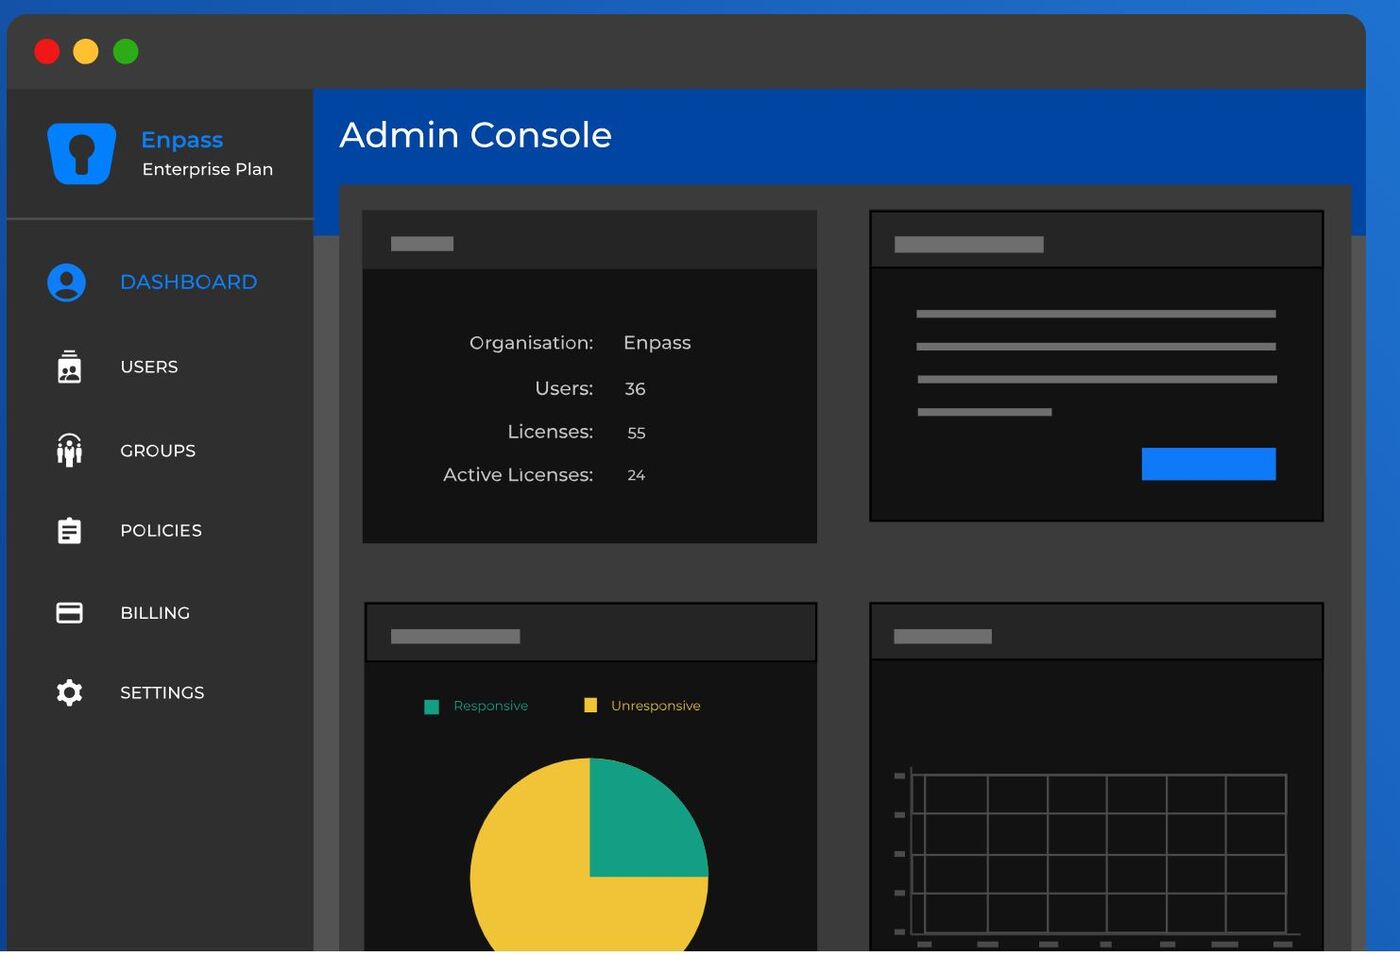
Task: Open Billing via the credit card icon
Action: click(x=69, y=613)
